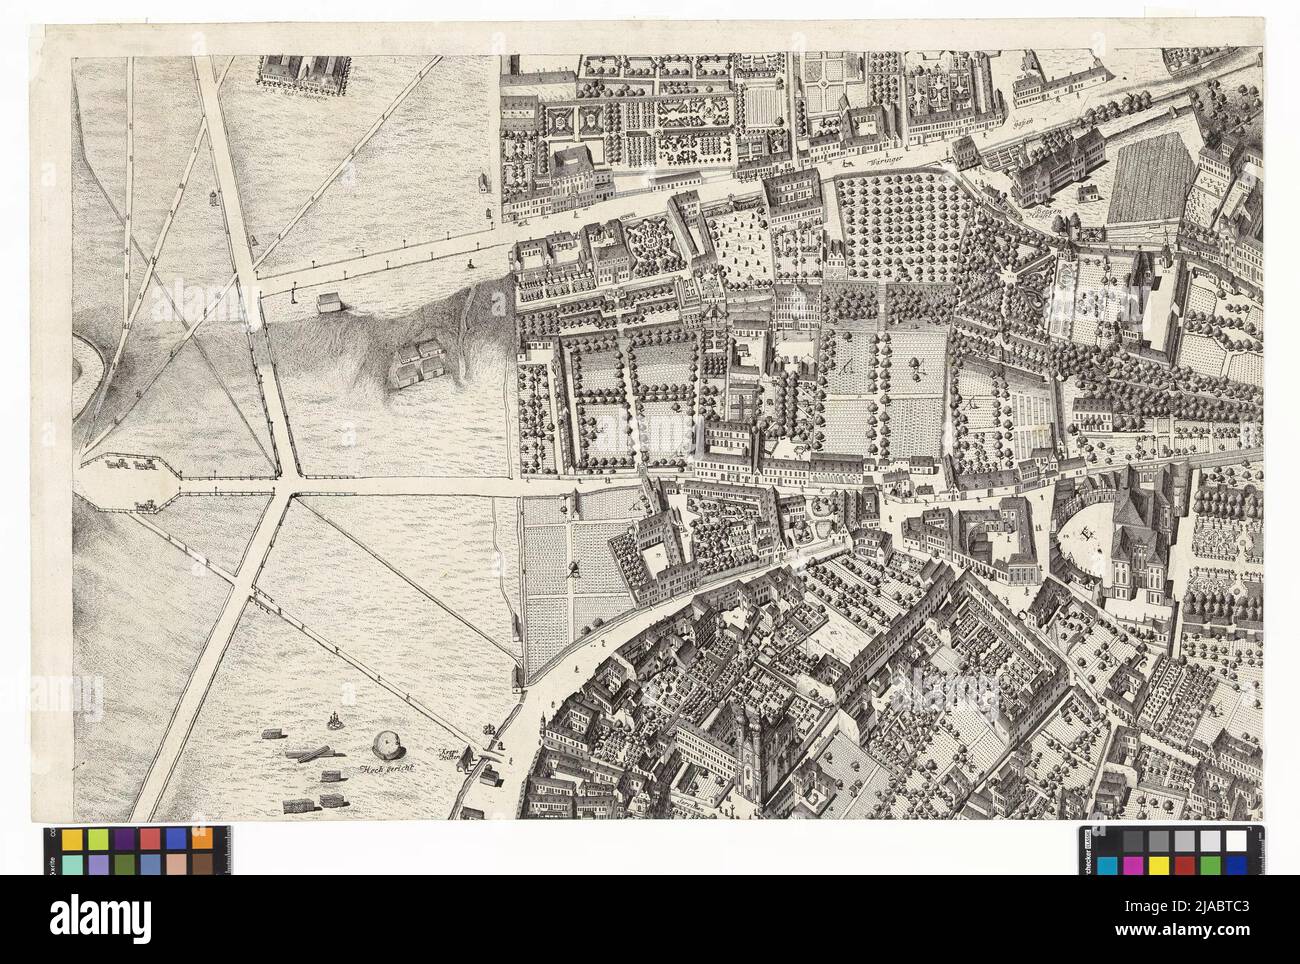Click the peach skin-tone swatch
The width and height of the screenshot is (1300, 964).
coord(176,865)
